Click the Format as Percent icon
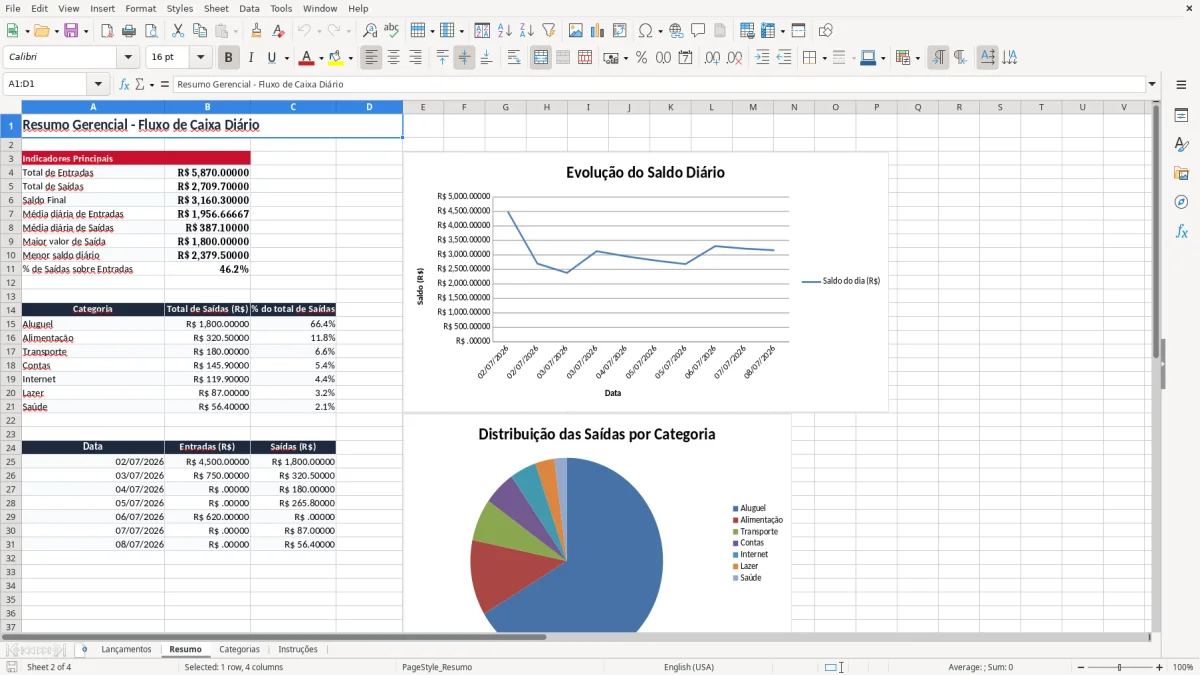The image size is (1200, 675). tap(642, 58)
